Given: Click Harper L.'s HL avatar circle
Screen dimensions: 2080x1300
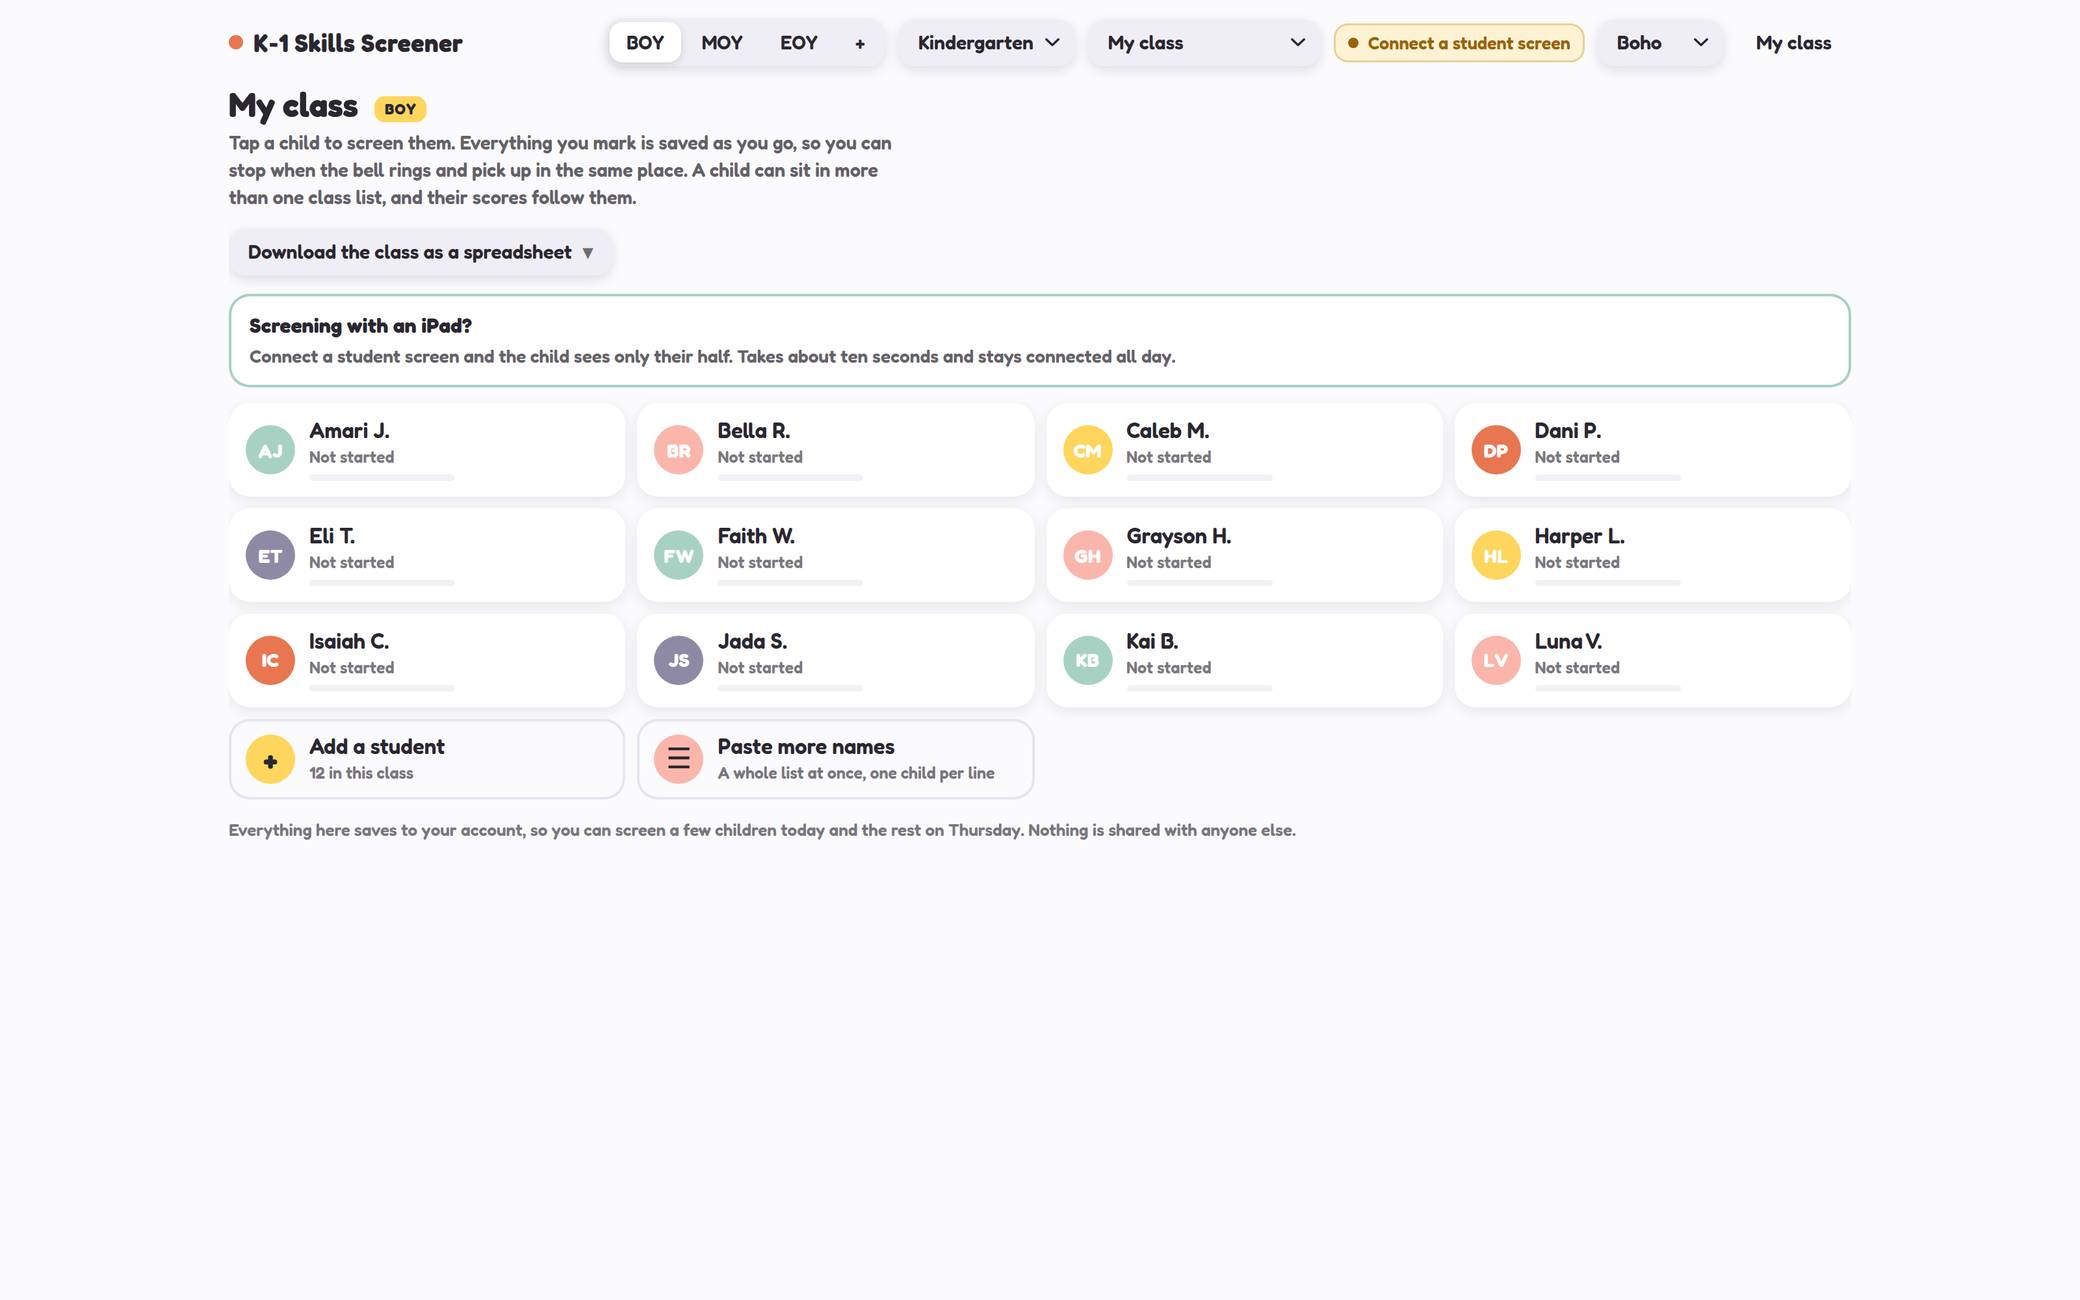Looking at the screenshot, I should pyautogui.click(x=1495, y=555).
